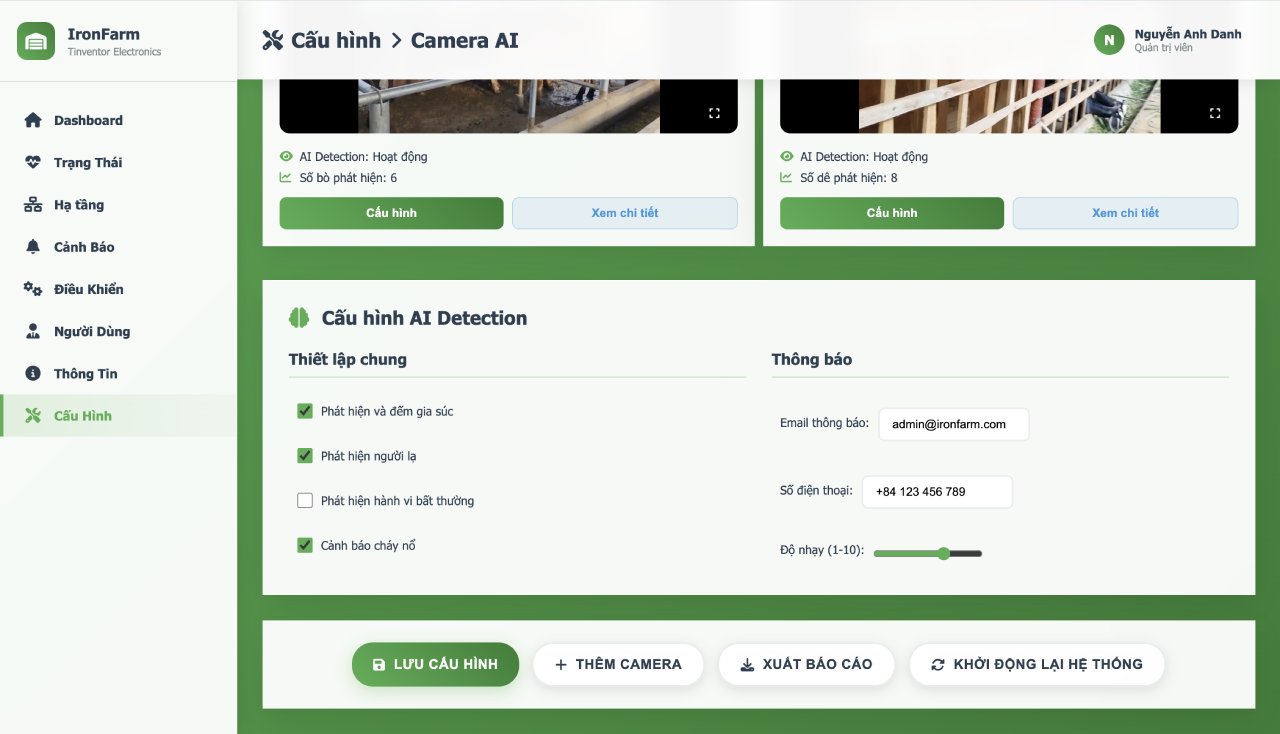Image resolution: width=1280 pixels, height=734 pixels.
Task: Expand fullscreen on the goat camera feed
Action: tap(1214, 113)
